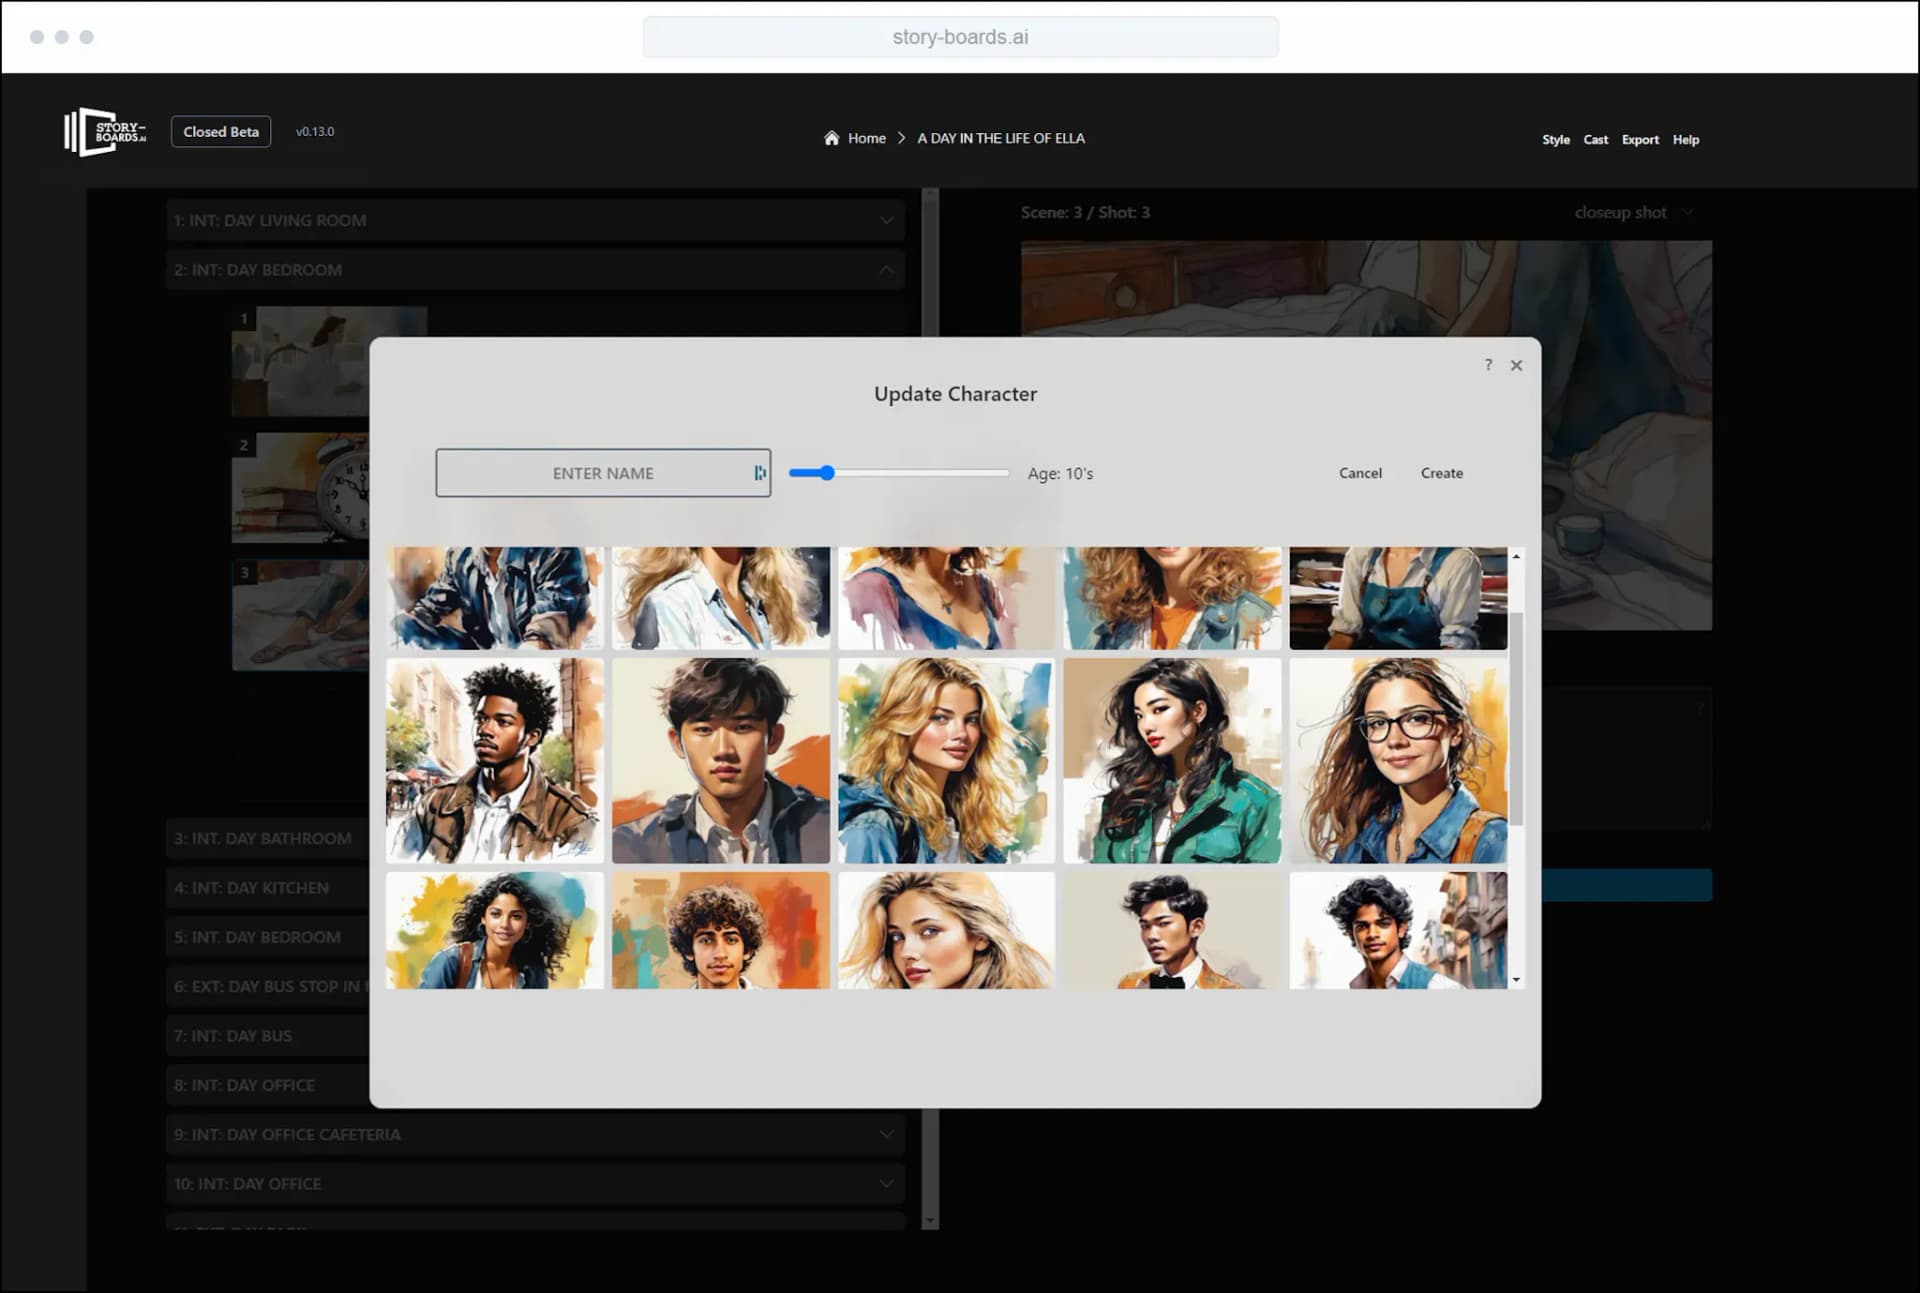Click the Enter Name input field
The height and width of the screenshot is (1293, 1920).
click(x=602, y=472)
